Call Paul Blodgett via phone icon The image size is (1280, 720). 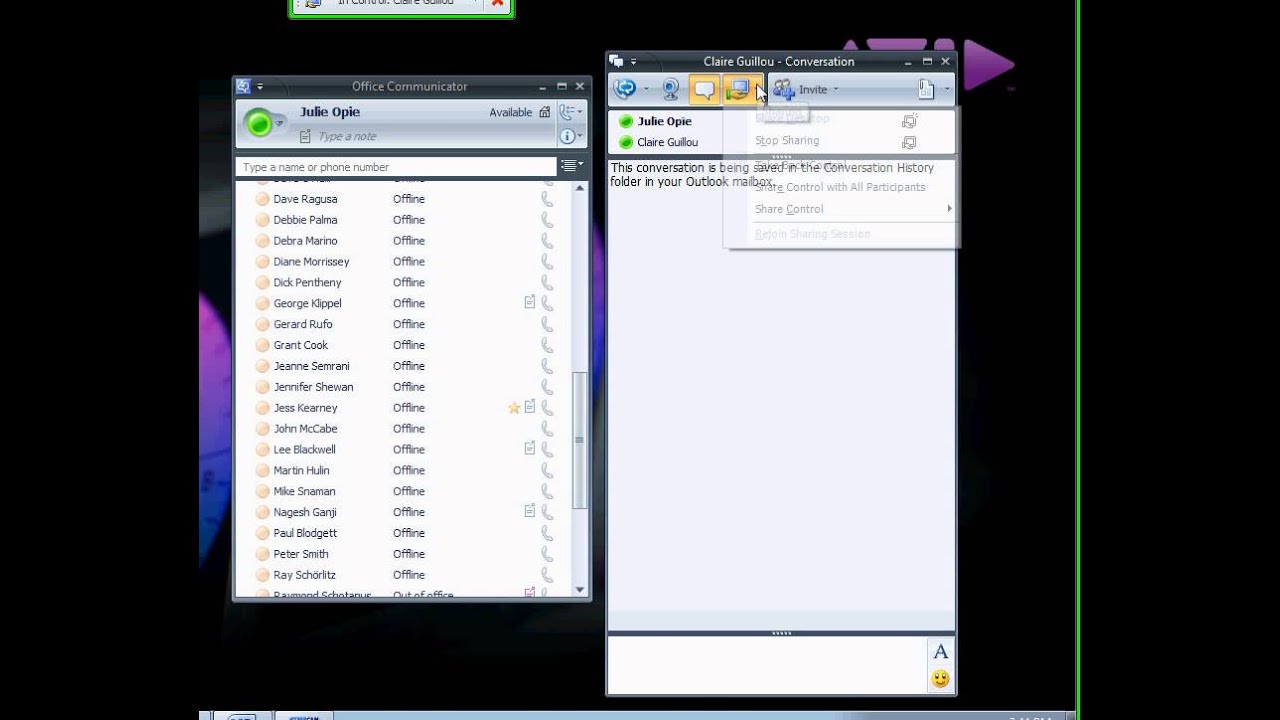[x=547, y=533]
